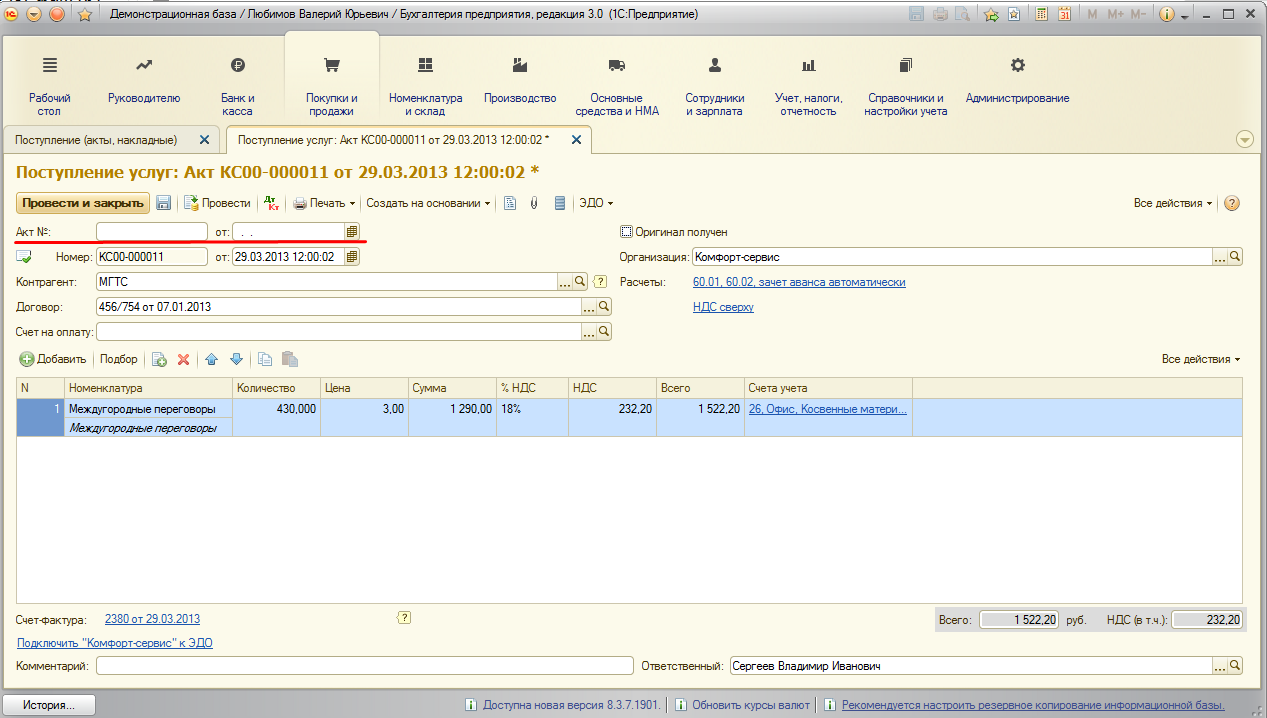Click Добавить to add a row
1267x718 pixels.
(x=54, y=359)
